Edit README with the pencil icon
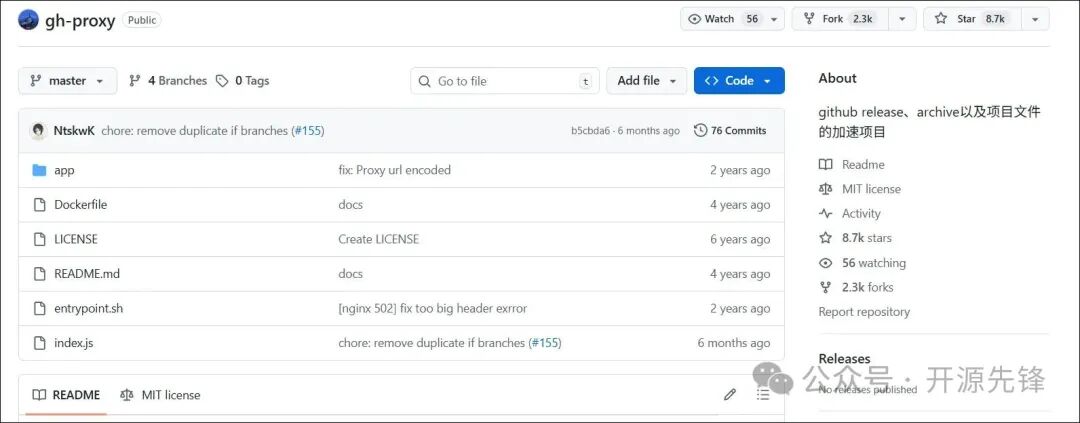The width and height of the screenshot is (1080, 423). [729, 395]
